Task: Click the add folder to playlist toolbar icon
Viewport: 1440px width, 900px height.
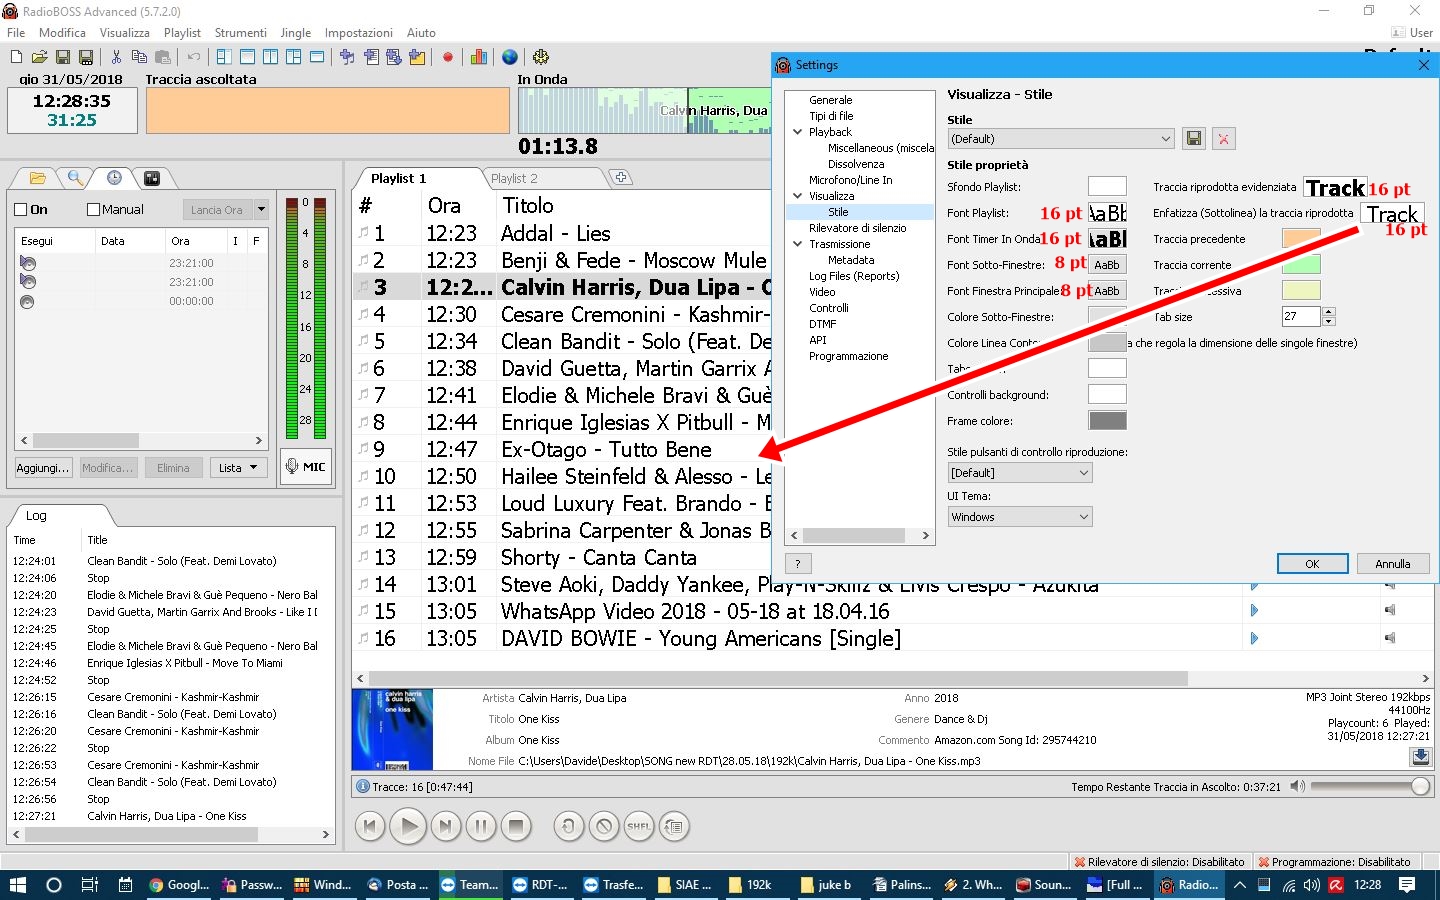Action: 417,57
